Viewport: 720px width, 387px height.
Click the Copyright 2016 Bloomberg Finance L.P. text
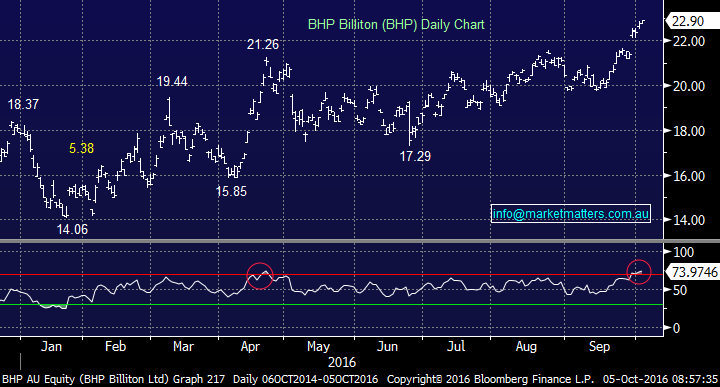[490, 380]
